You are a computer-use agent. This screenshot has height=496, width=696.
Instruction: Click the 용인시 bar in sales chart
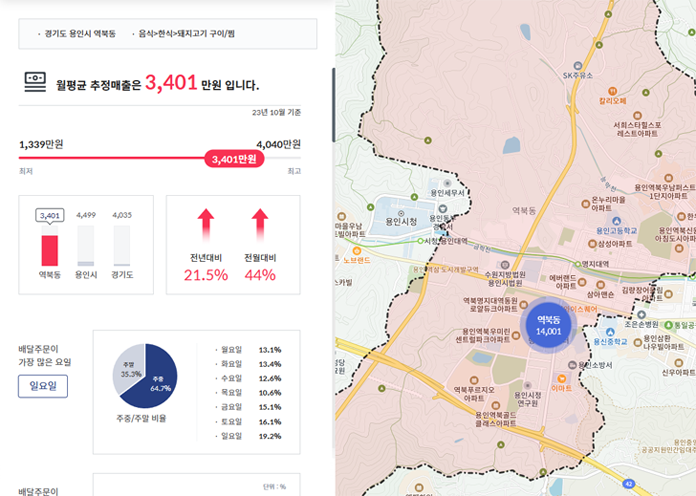pyautogui.click(x=86, y=245)
